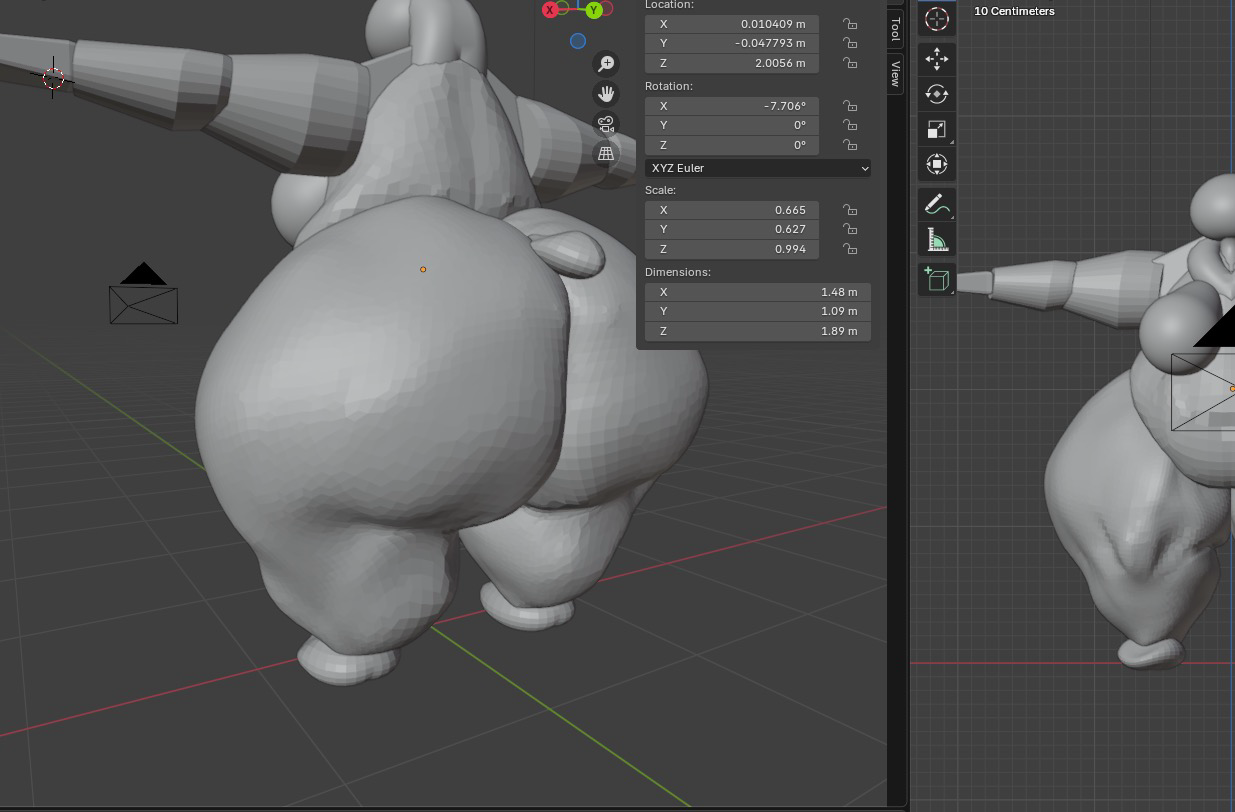1235x812 pixels.
Task: Lock the Location X value
Action: coord(849,24)
